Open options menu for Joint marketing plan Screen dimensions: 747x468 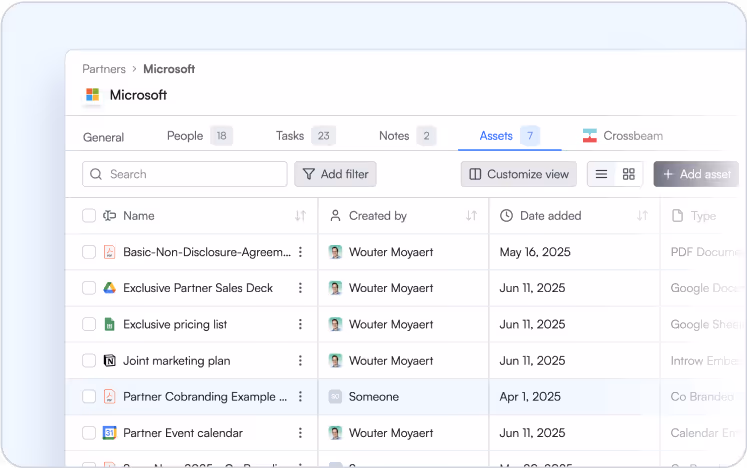click(300, 360)
